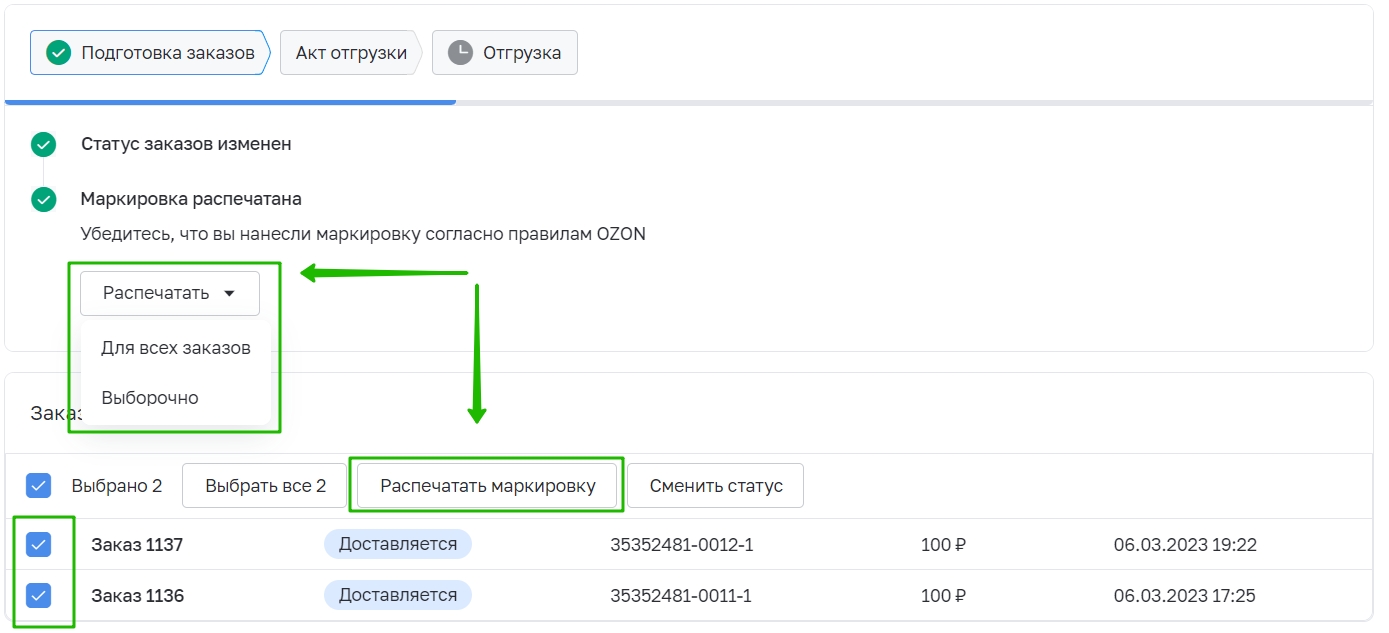Screen dimensions: 1389x633
Task: Open the Заказ 1137 row title
Action: click(x=137, y=545)
